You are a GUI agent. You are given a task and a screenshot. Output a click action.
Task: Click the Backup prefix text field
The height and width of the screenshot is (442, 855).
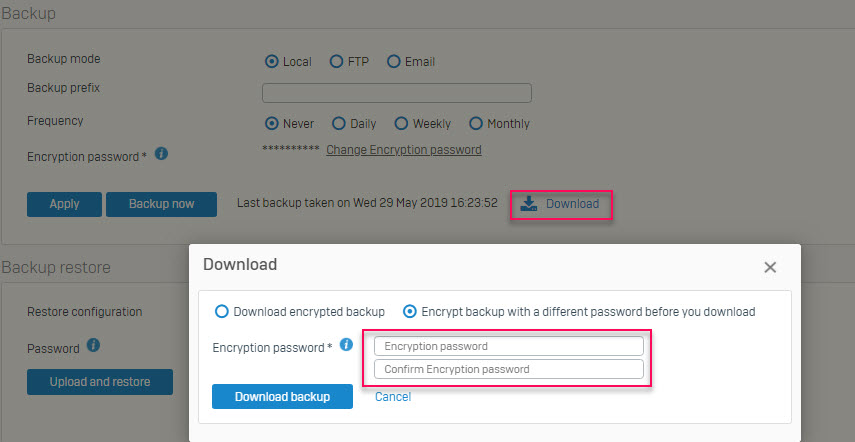pos(396,93)
